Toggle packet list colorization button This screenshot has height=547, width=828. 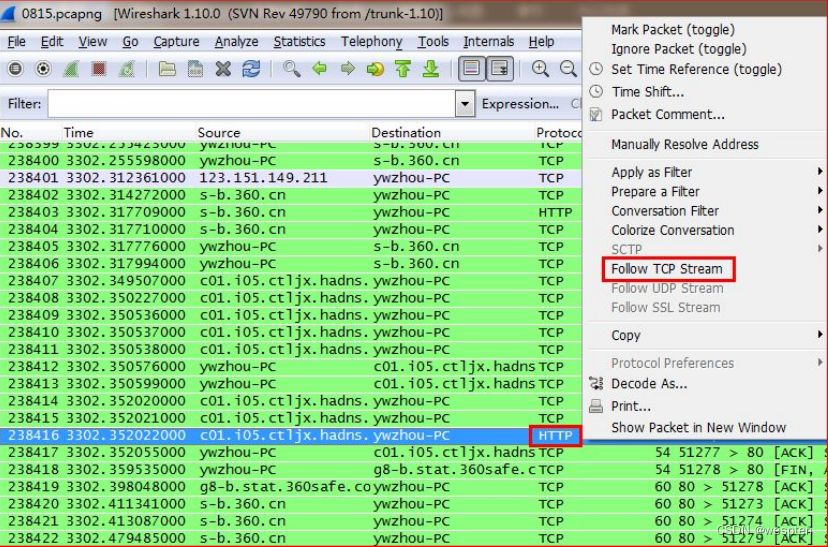click(472, 69)
